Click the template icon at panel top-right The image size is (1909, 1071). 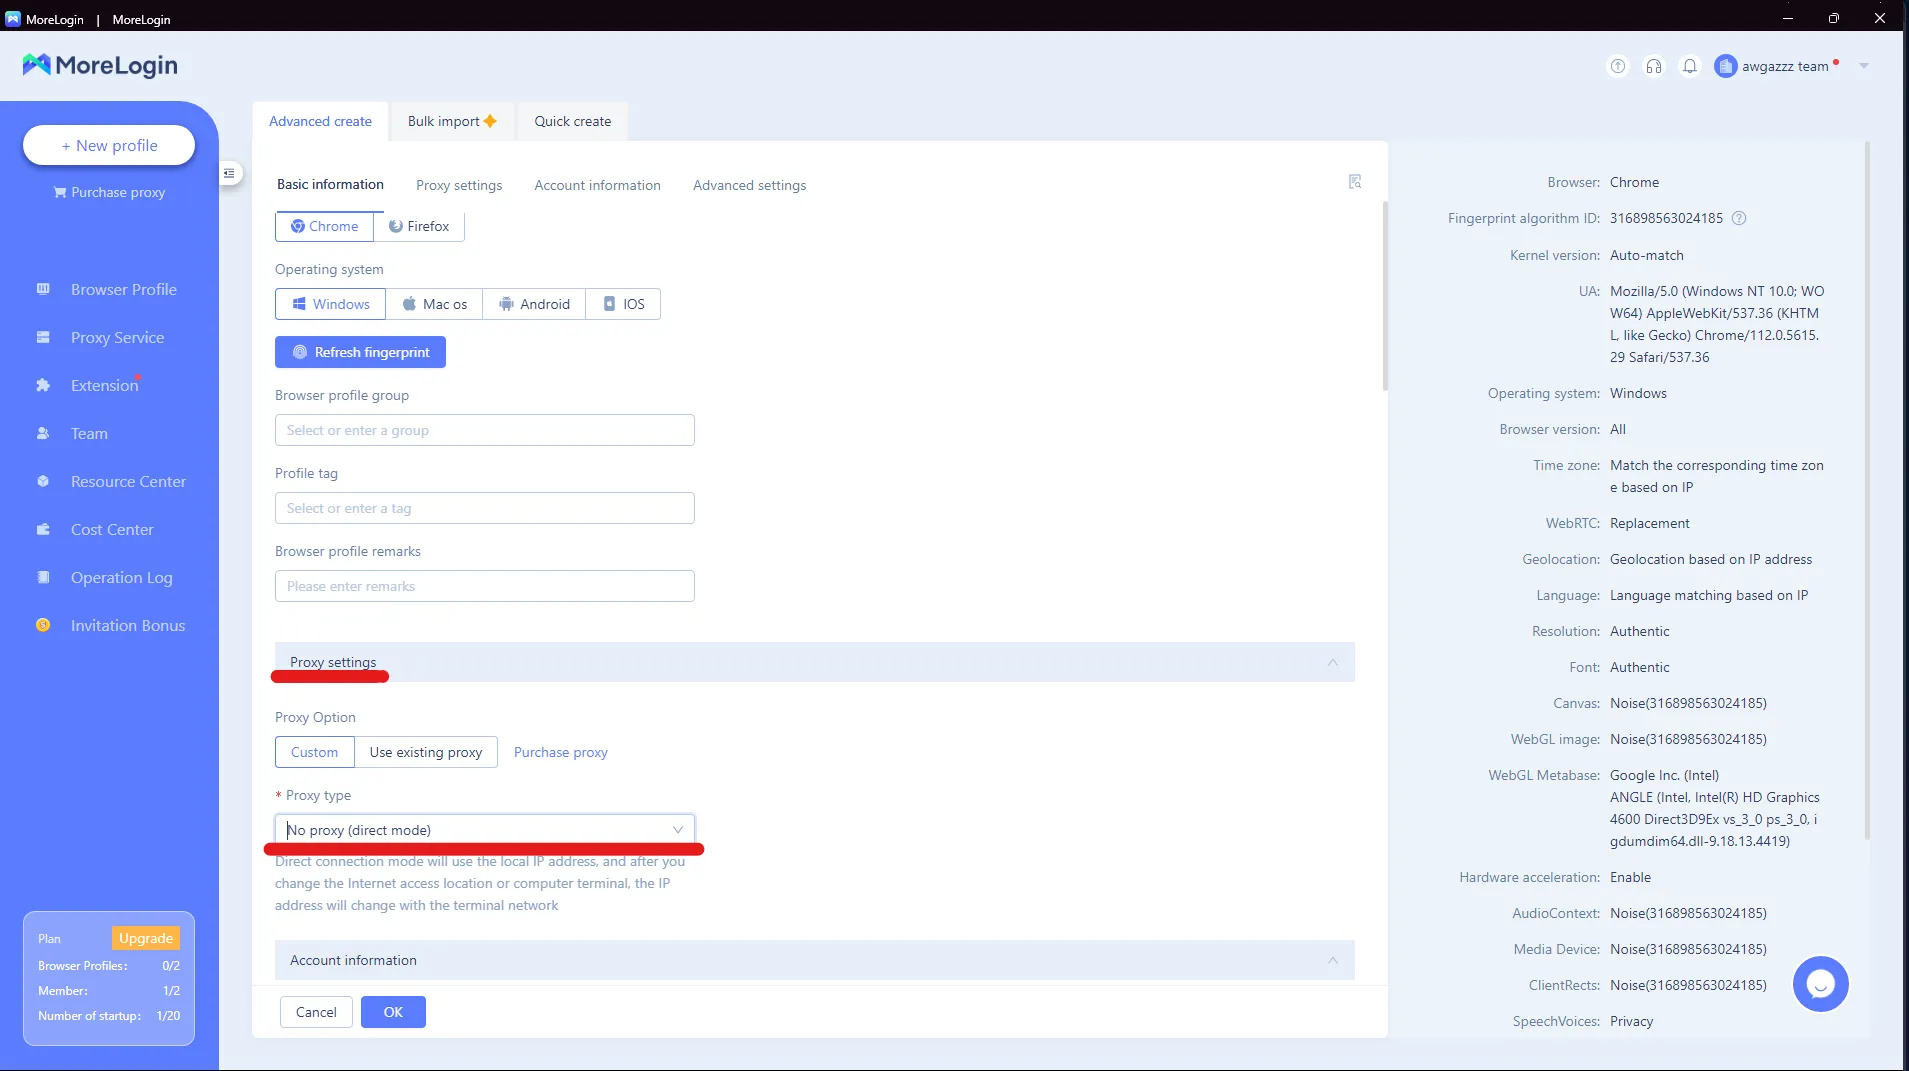1355,181
